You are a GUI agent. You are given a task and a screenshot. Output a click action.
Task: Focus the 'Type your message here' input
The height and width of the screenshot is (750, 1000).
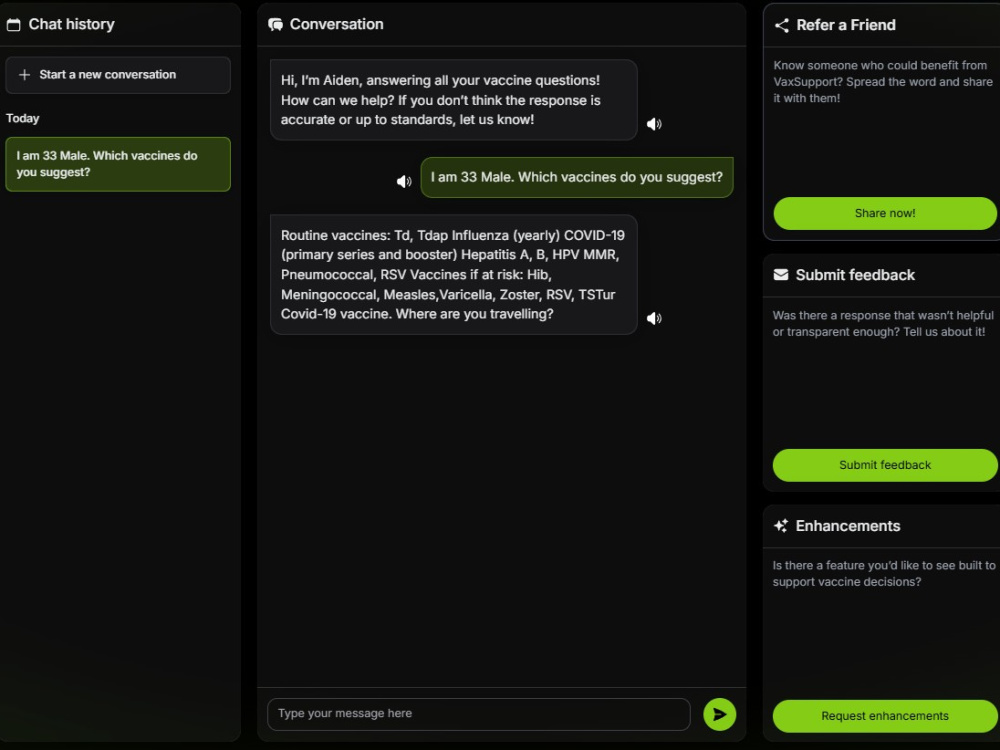(478, 714)
